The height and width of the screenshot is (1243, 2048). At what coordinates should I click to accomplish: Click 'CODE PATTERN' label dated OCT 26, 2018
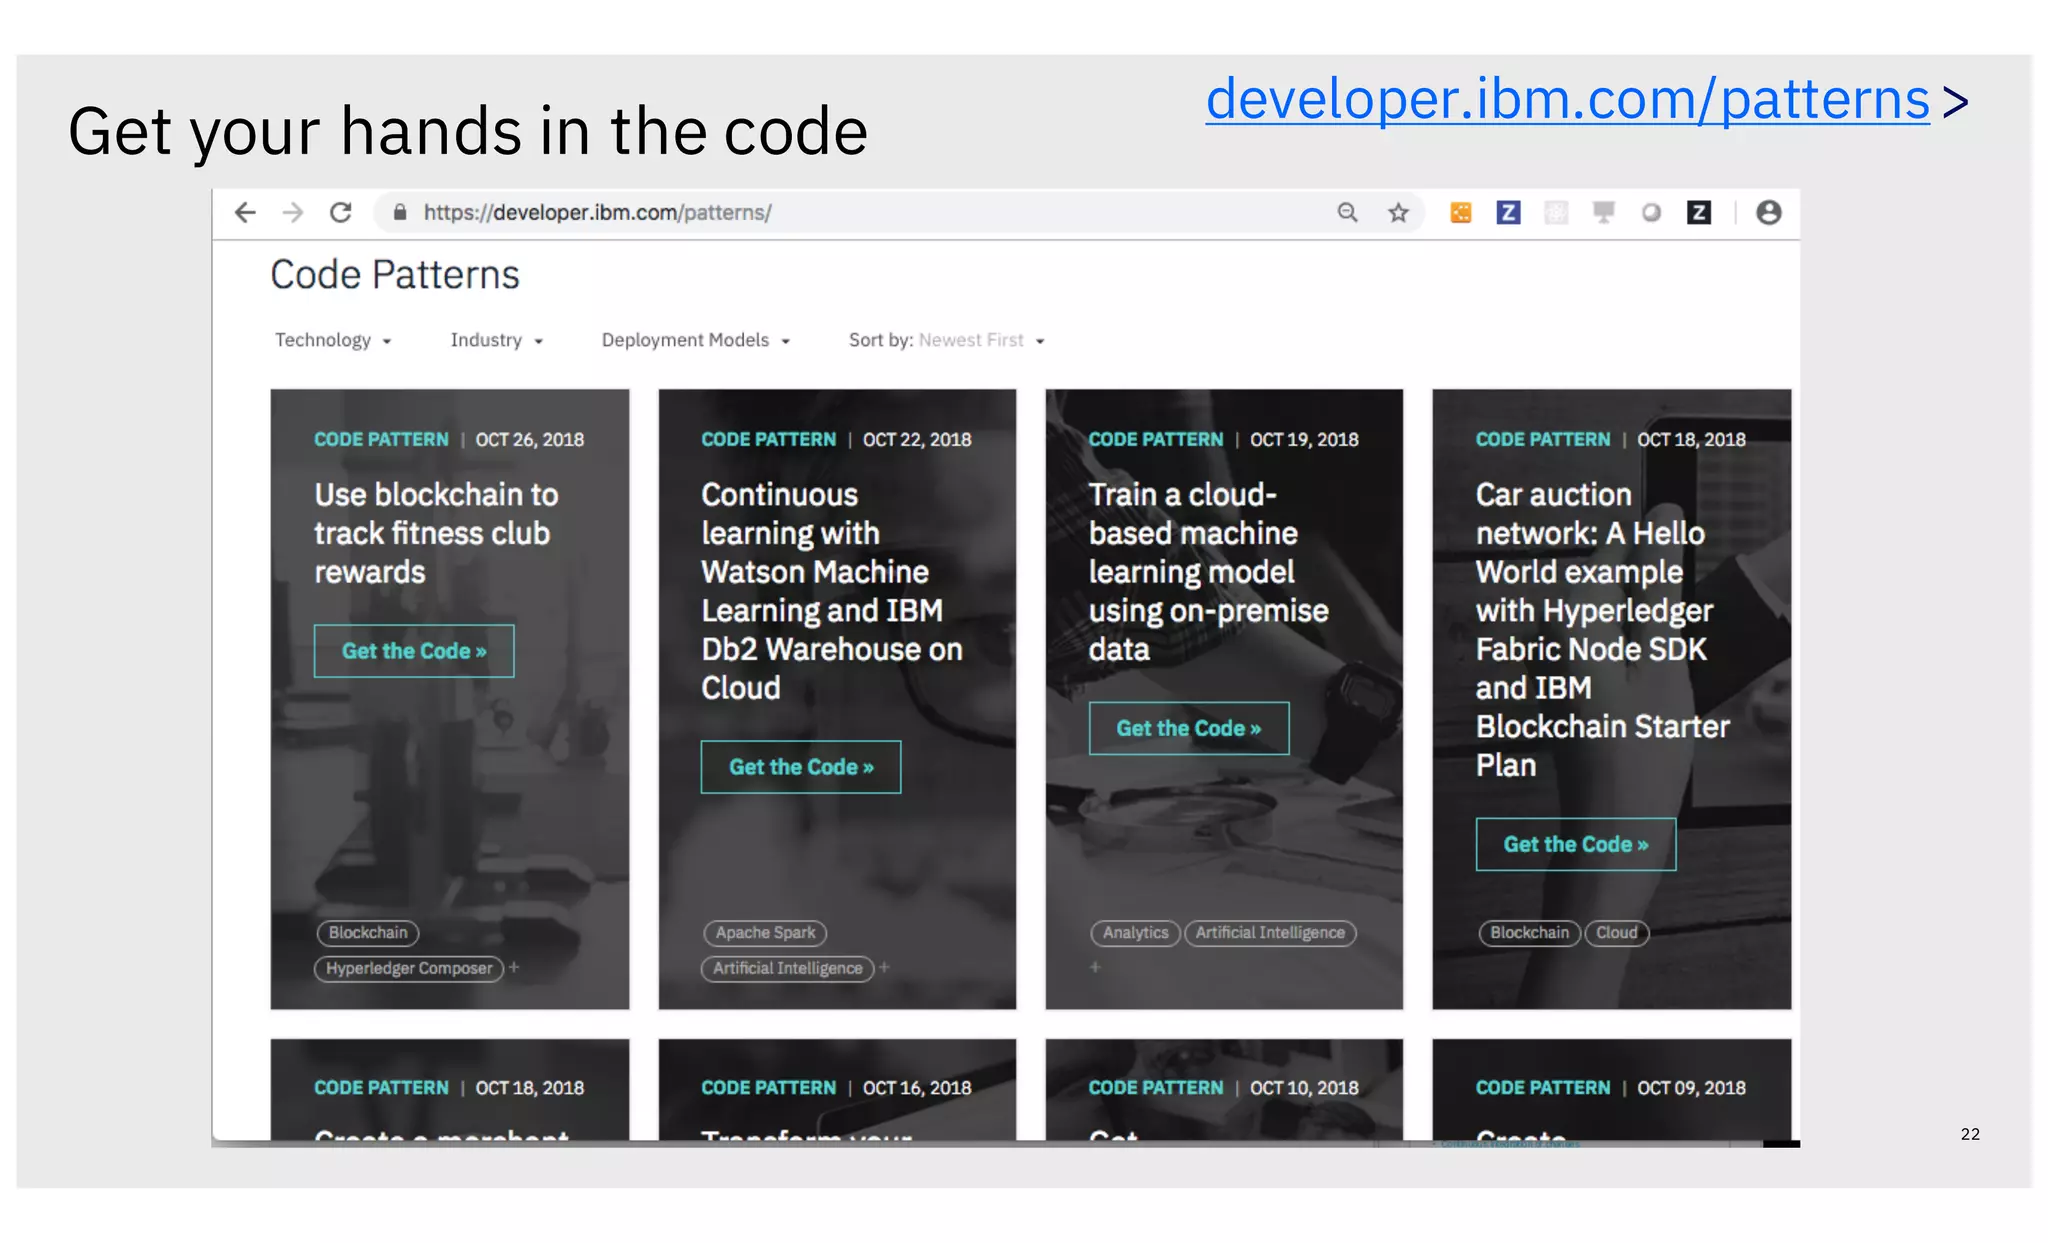point(381,439)
